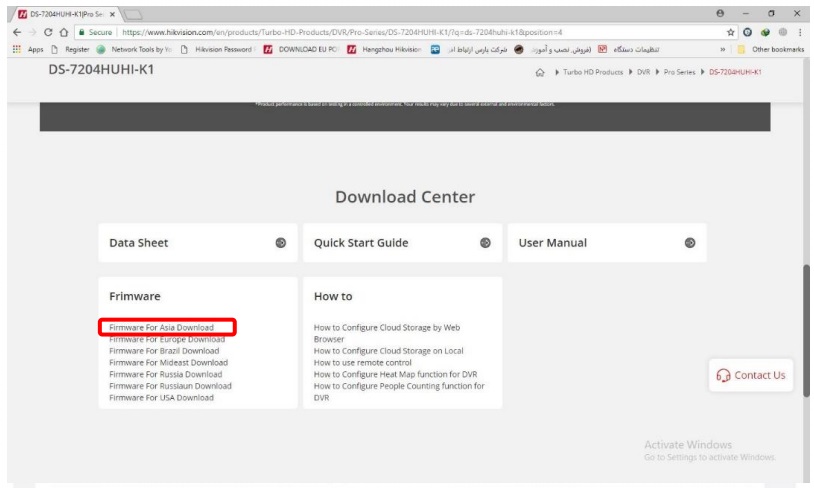
Task: Click the Contact Us headset icon
Action: pos(723,375)
